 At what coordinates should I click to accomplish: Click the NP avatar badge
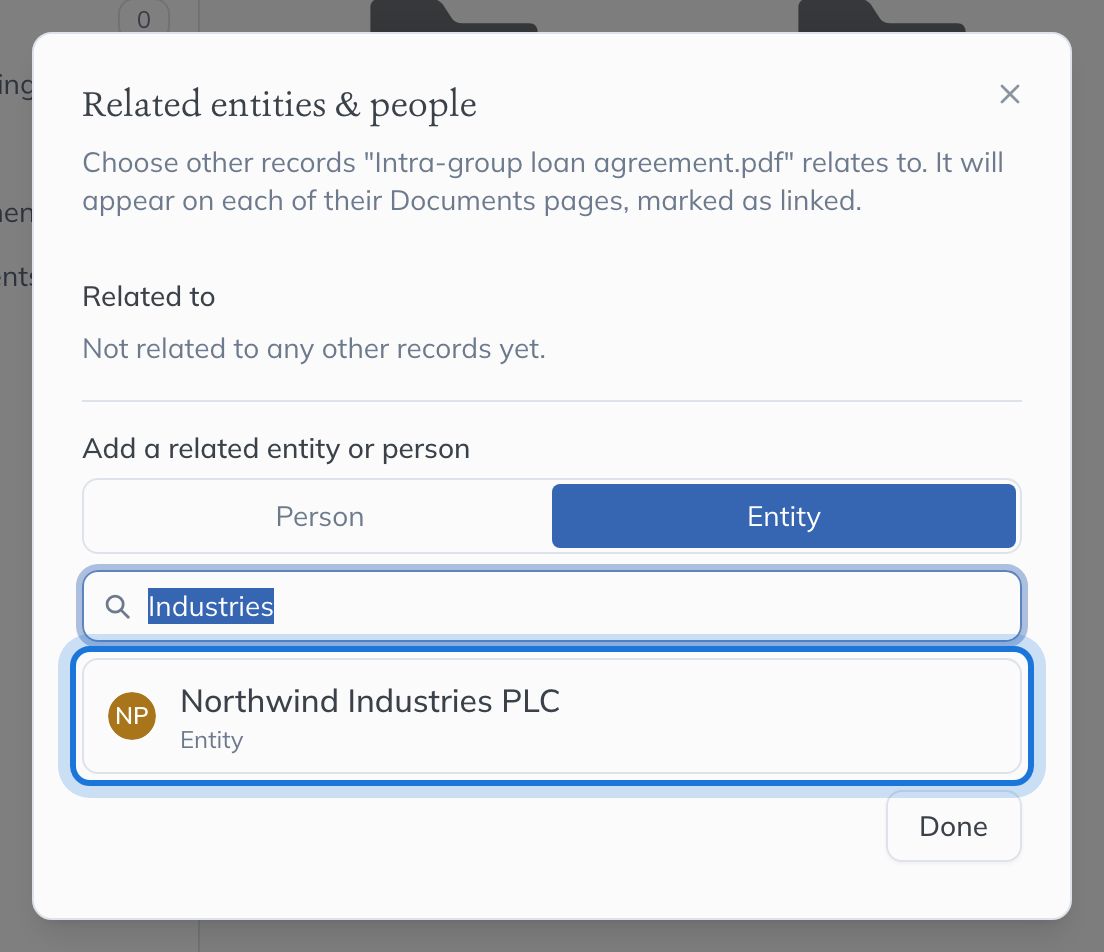(x=132, y=716)
